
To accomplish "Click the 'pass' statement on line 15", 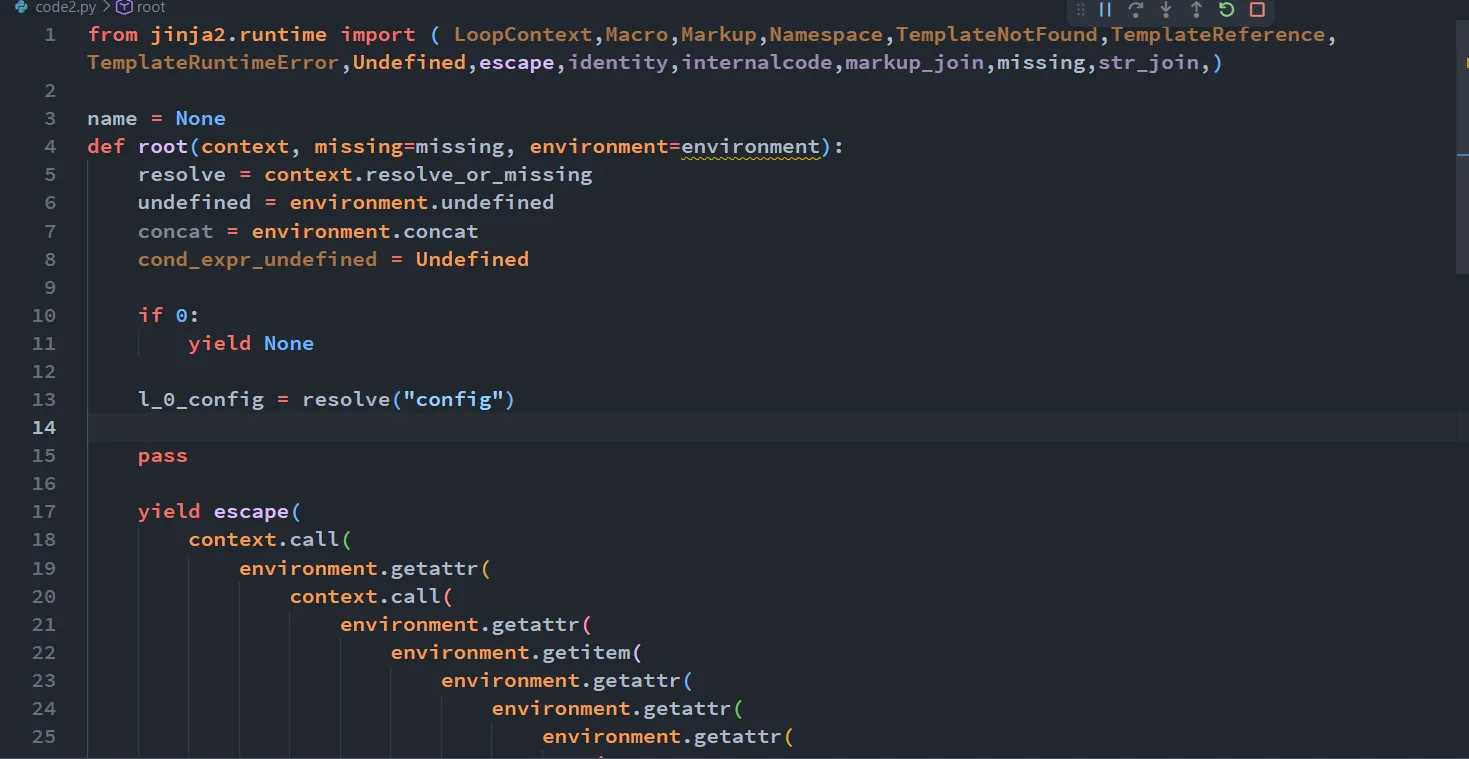I will tap(163, 455).
